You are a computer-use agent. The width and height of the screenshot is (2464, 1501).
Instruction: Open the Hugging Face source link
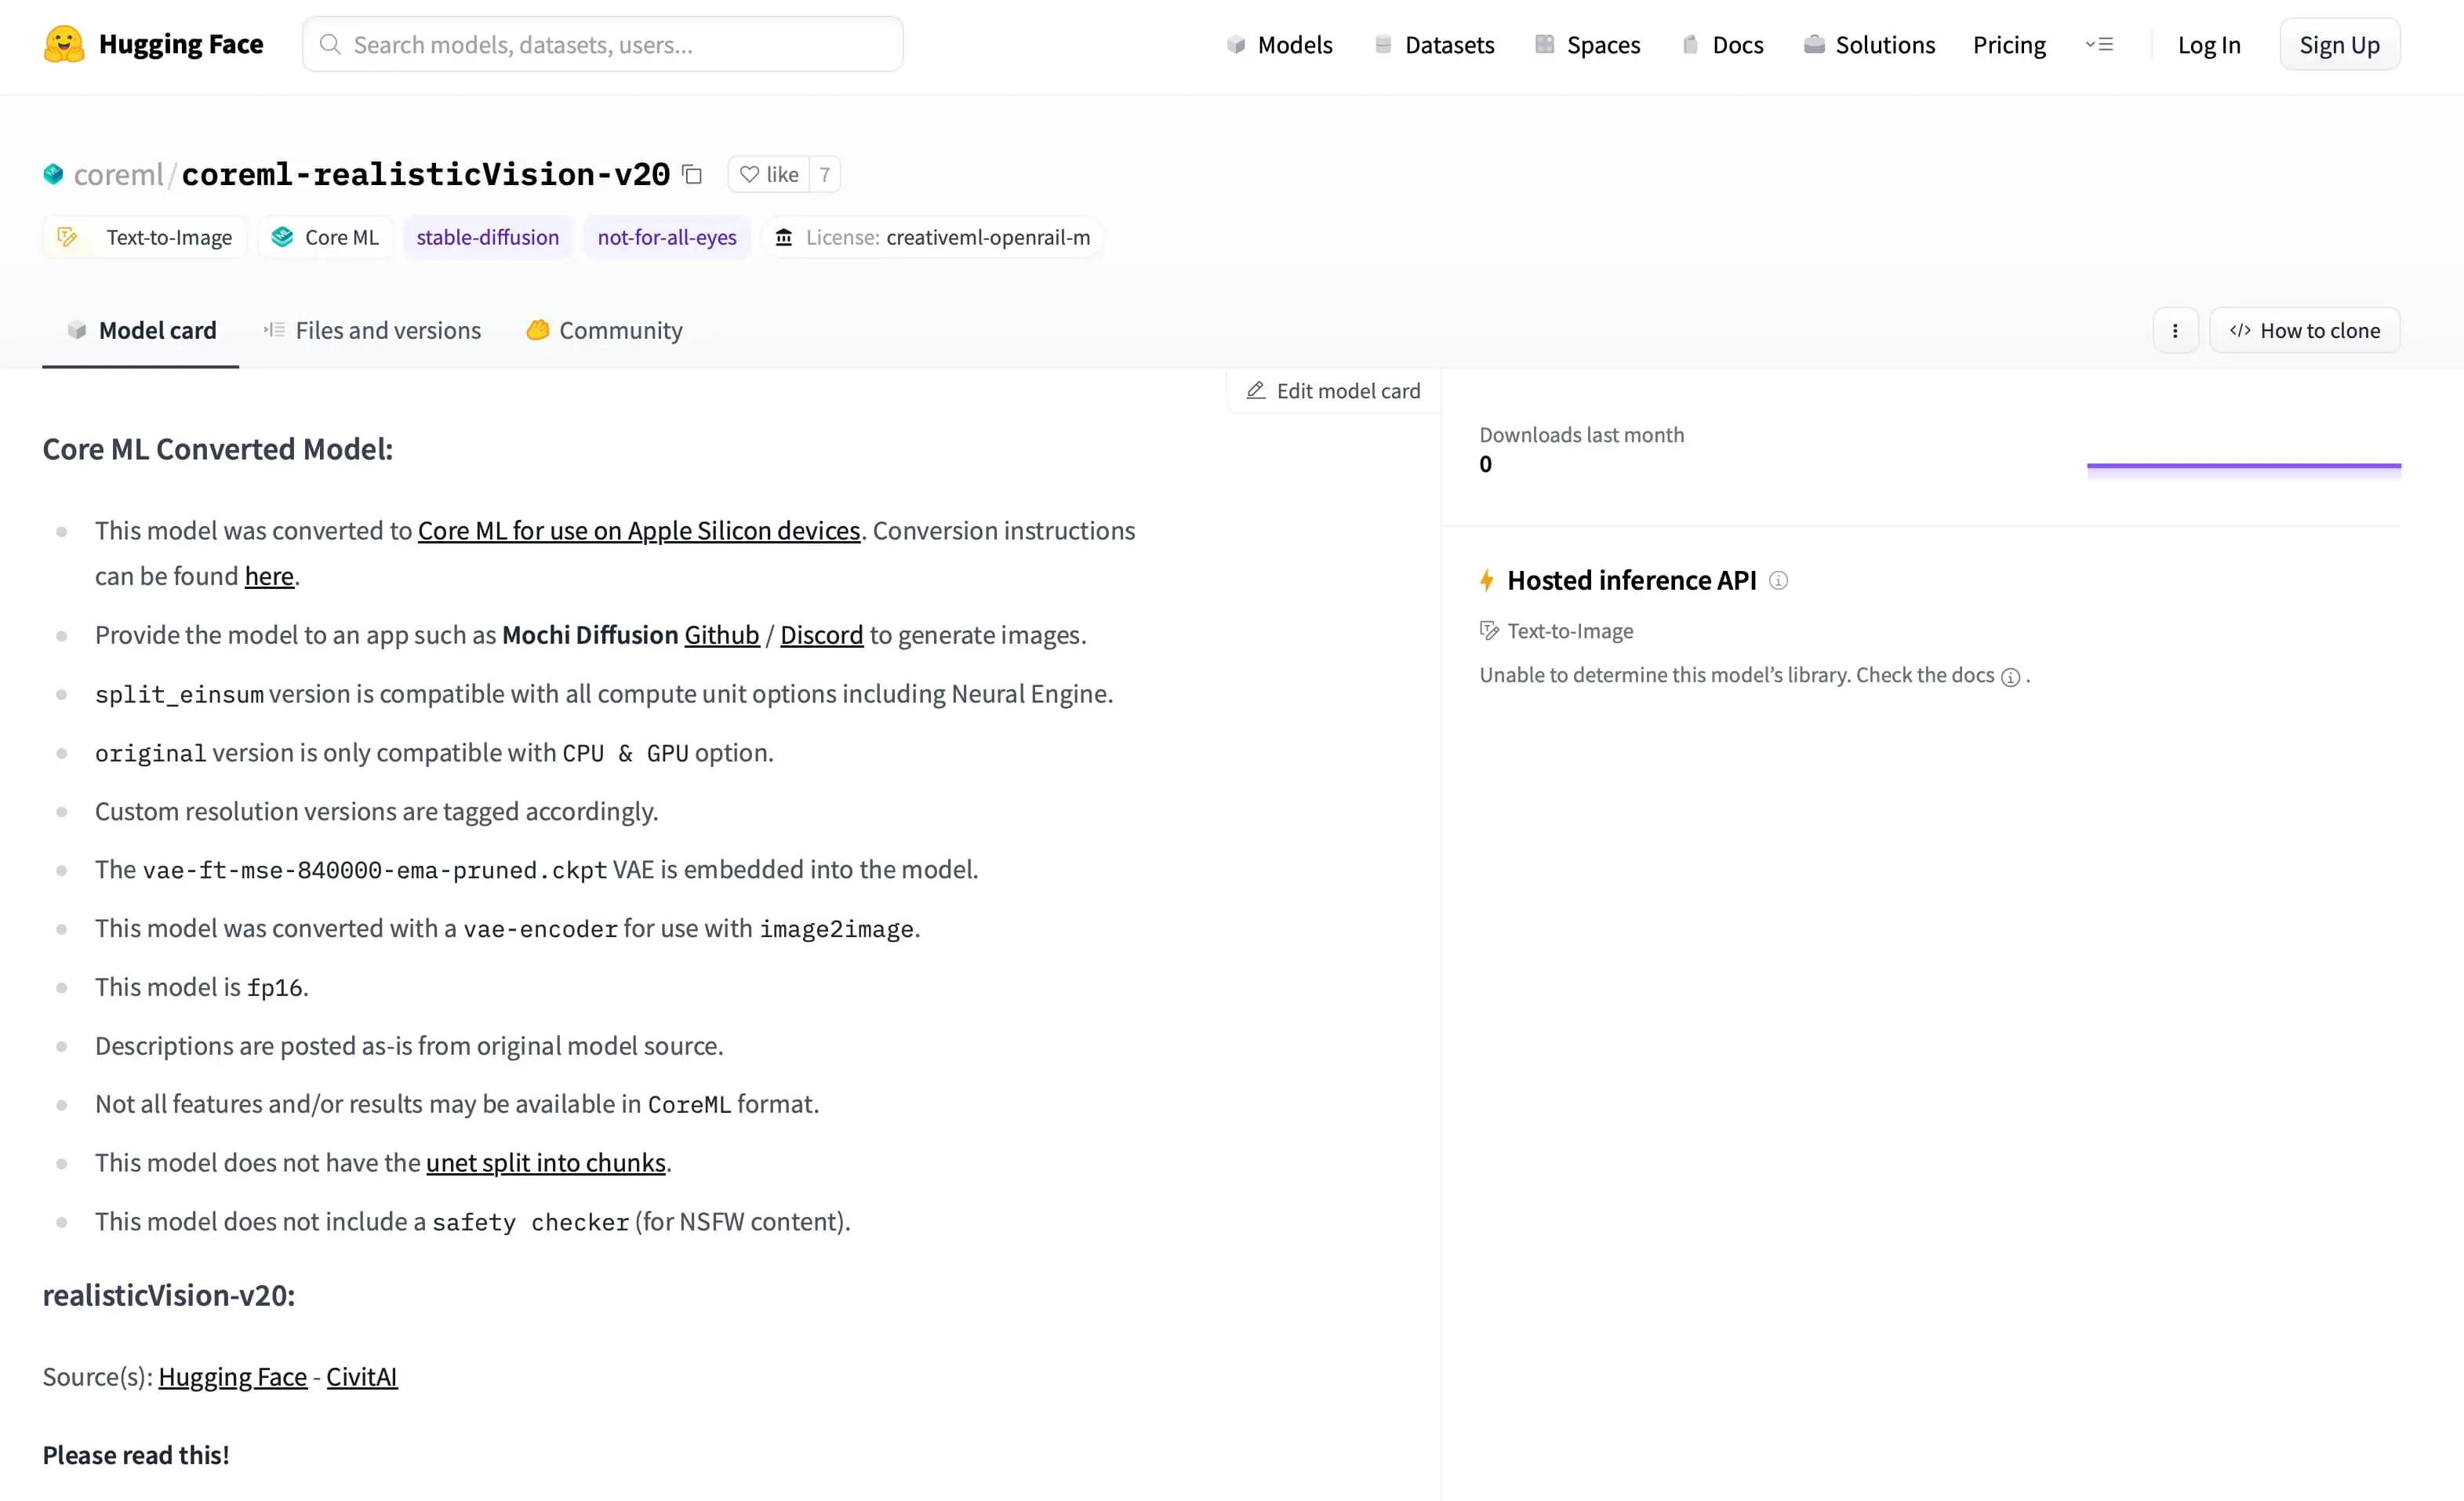[233, 1377]
